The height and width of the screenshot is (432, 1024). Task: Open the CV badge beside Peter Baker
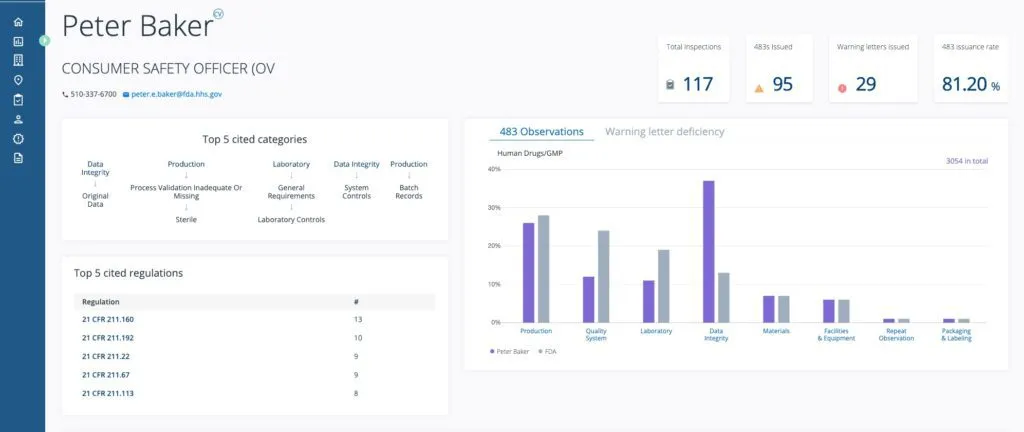click(218, 14)
